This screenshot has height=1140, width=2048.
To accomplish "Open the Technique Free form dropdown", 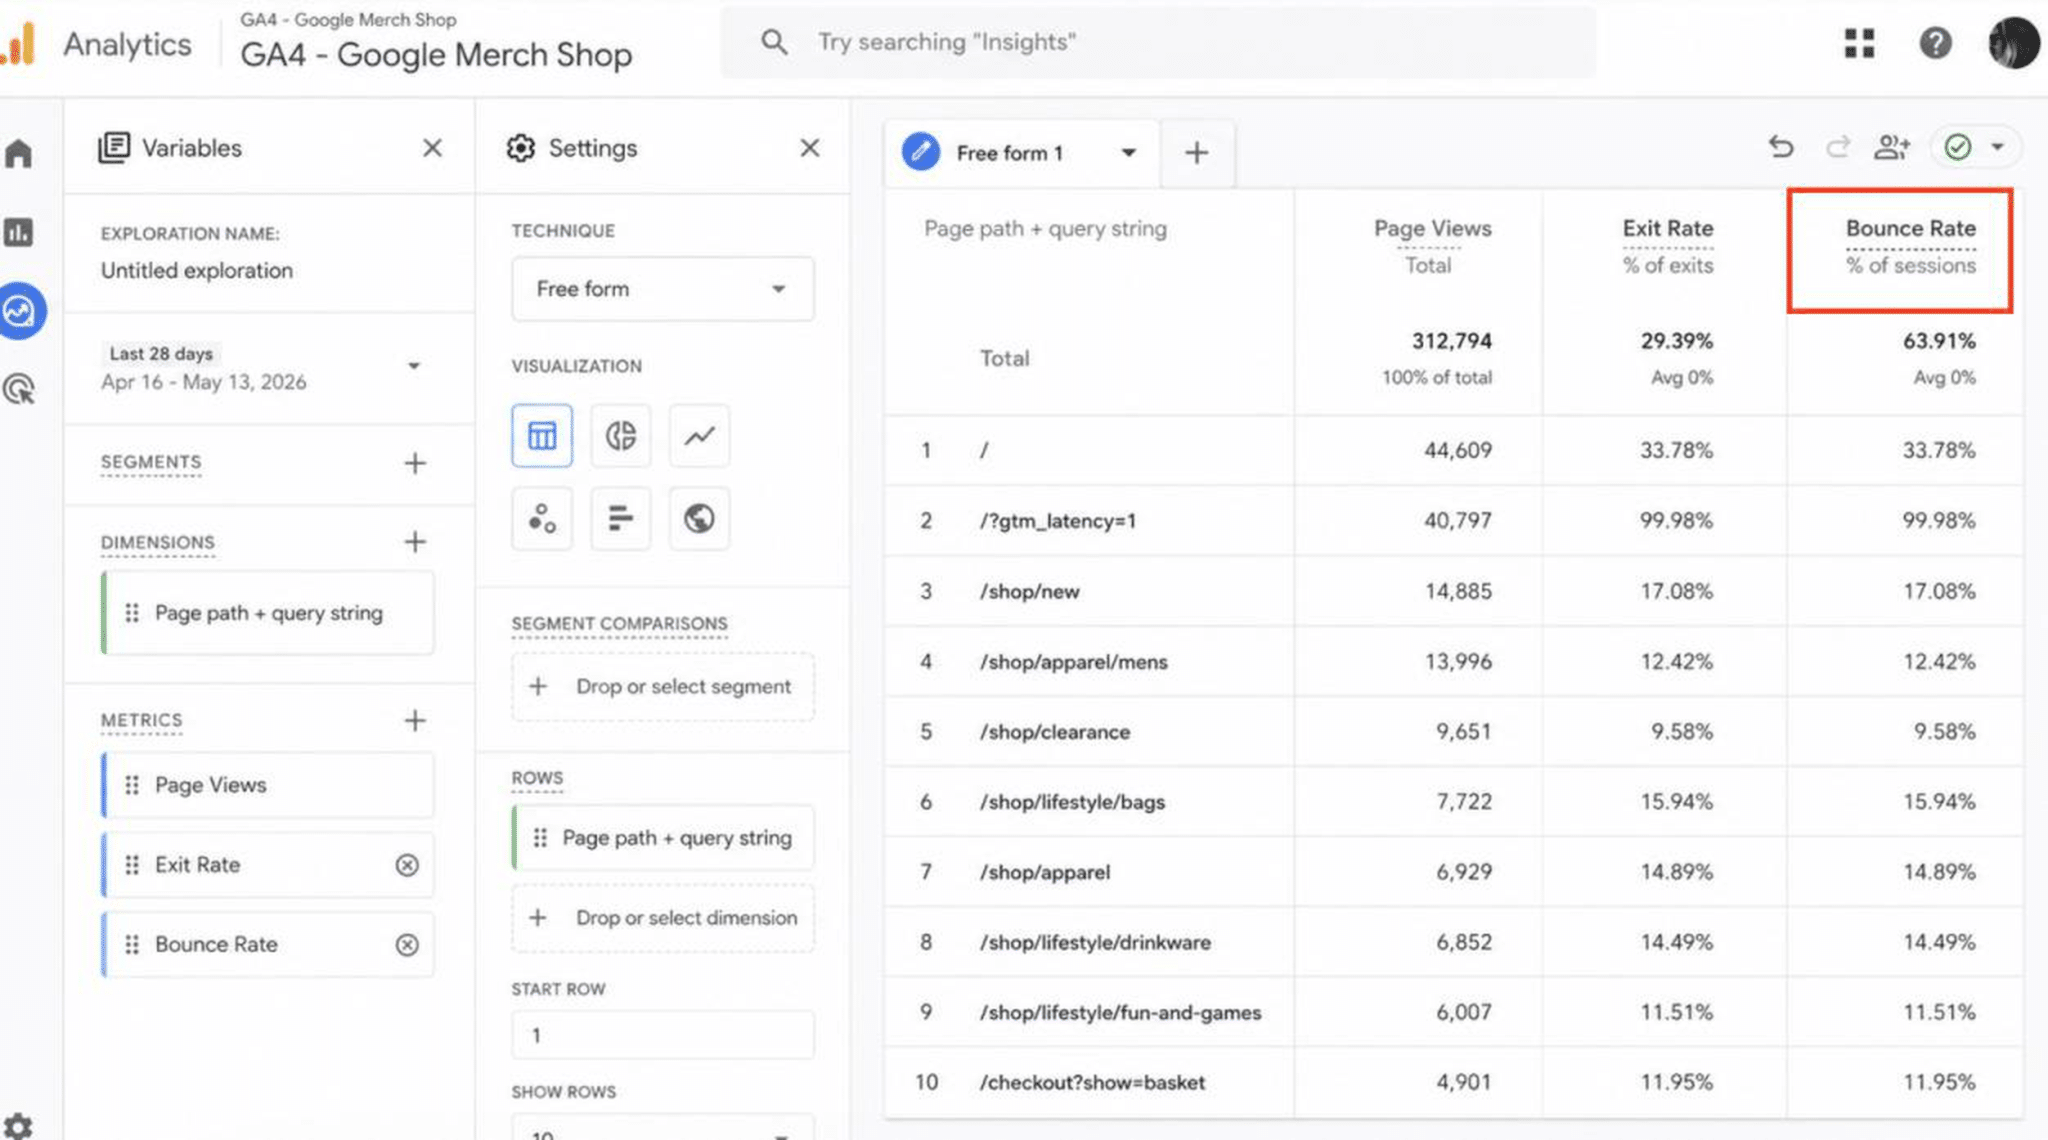I will coord(662,289).
